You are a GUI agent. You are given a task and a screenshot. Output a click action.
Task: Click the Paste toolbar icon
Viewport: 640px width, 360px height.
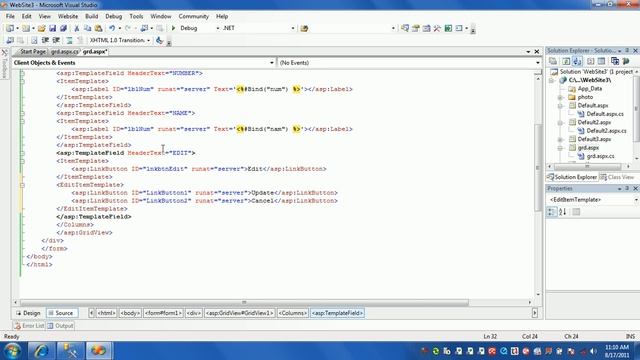[98, 28]
